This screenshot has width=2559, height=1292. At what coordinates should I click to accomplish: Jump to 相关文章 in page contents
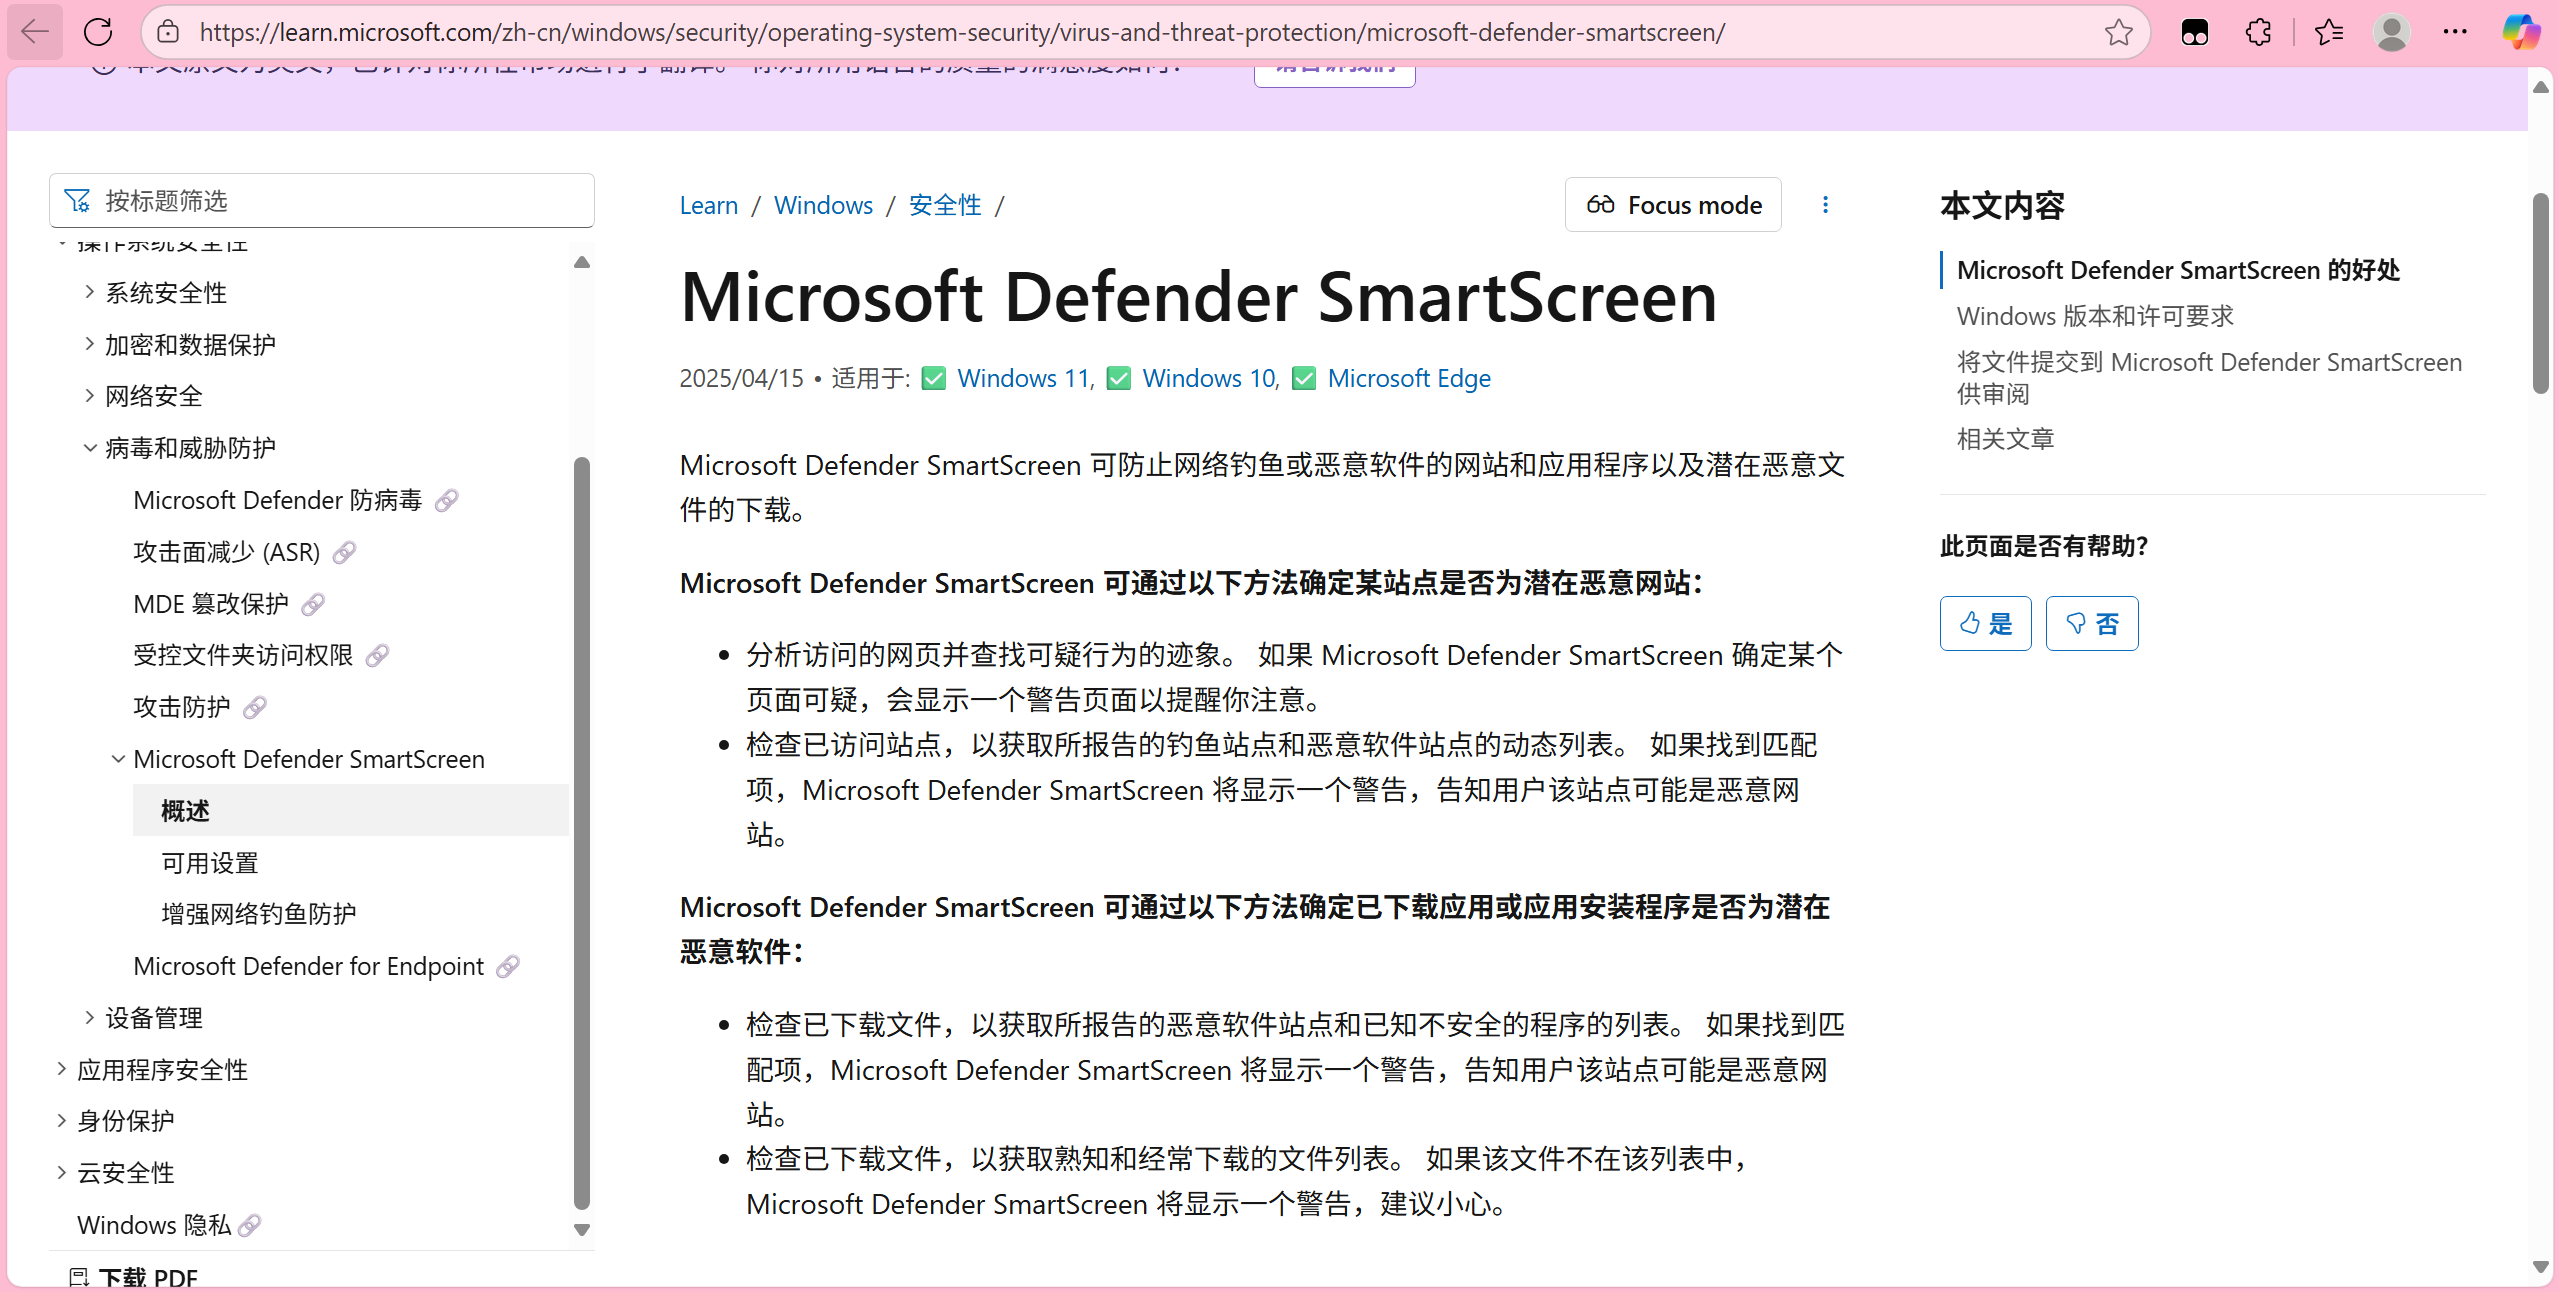[2005, 439]
